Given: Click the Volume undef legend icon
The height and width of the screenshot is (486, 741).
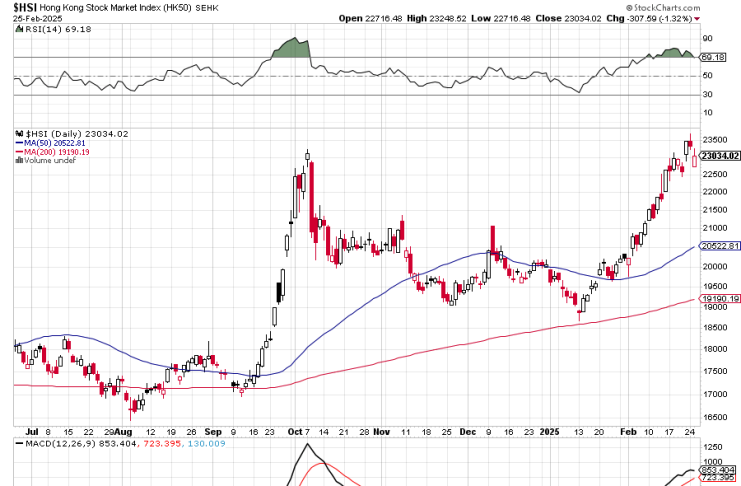Looking at the screenshot, I should (x=16, y=159).
